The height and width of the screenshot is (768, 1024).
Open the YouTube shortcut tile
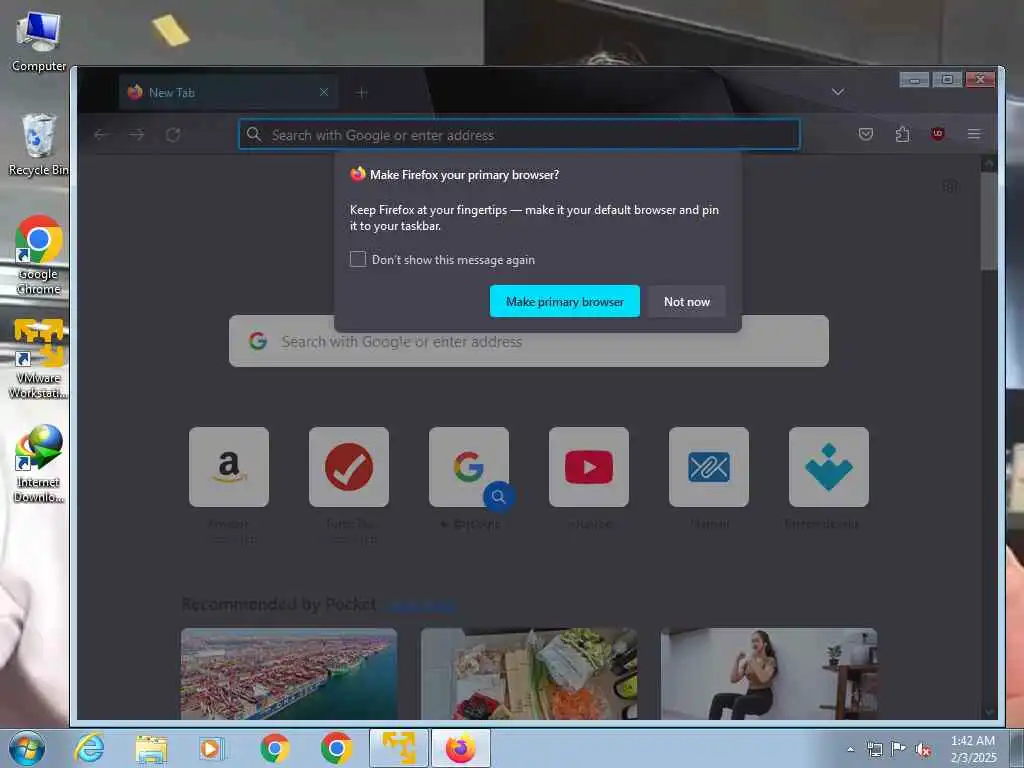589,467
